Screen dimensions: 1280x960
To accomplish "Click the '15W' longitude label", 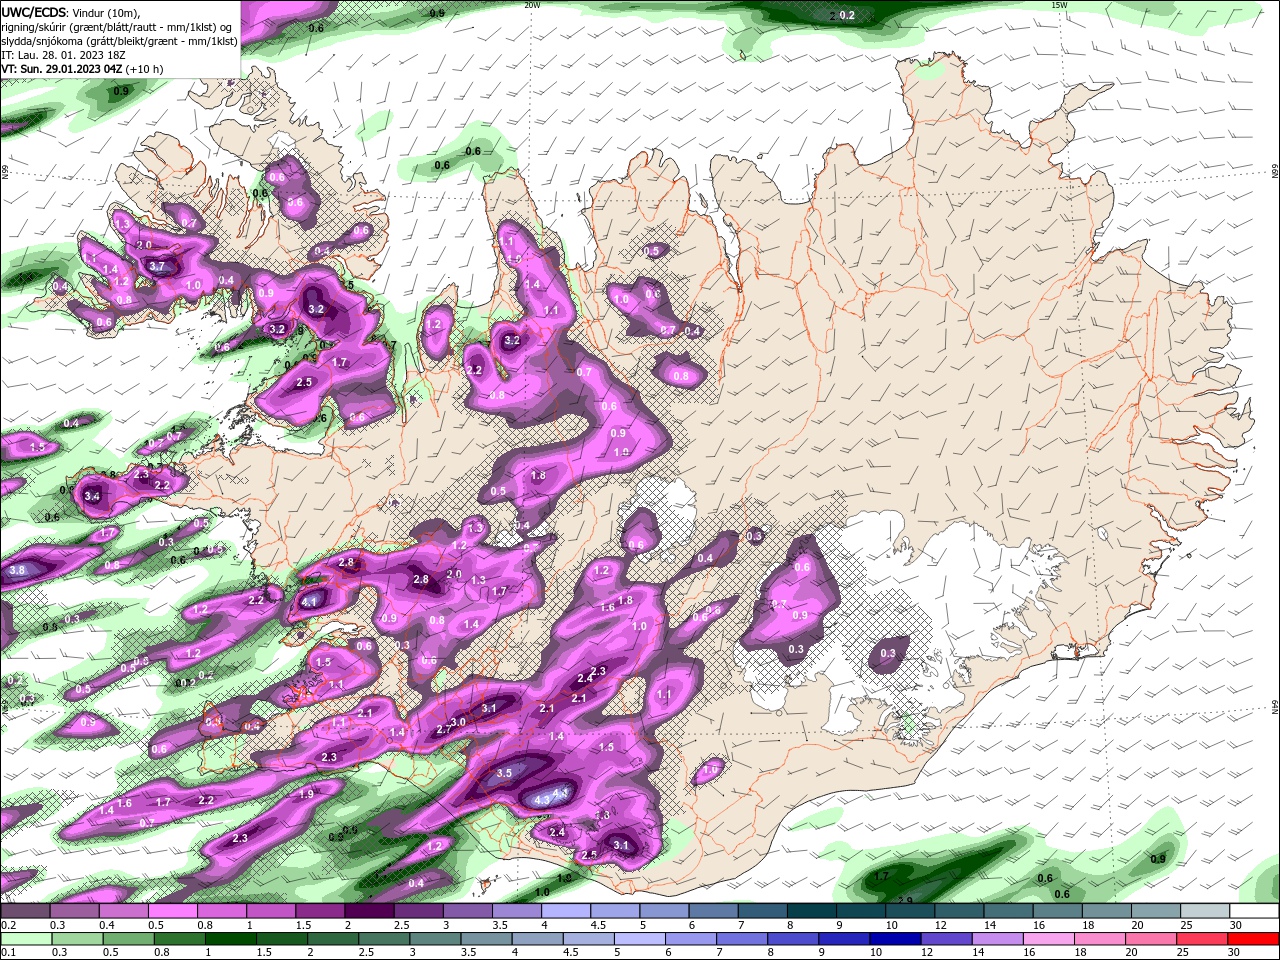I will click(x=1059, y=5).
